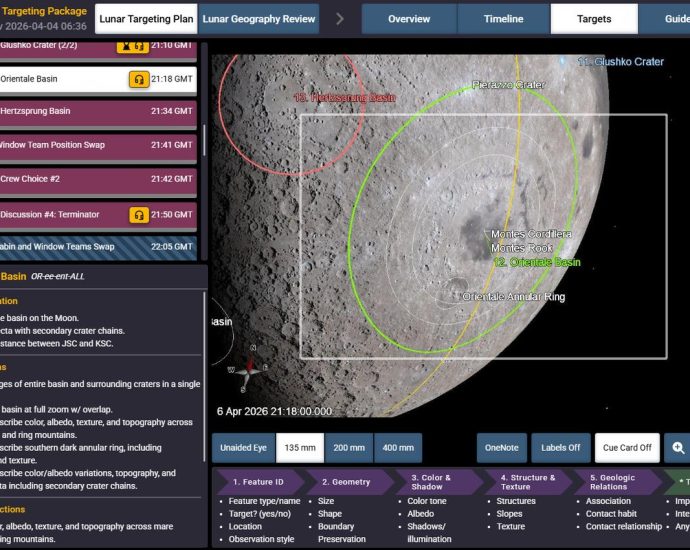Click the headset icon on Discussion #4 row

[x=139, y=215]
